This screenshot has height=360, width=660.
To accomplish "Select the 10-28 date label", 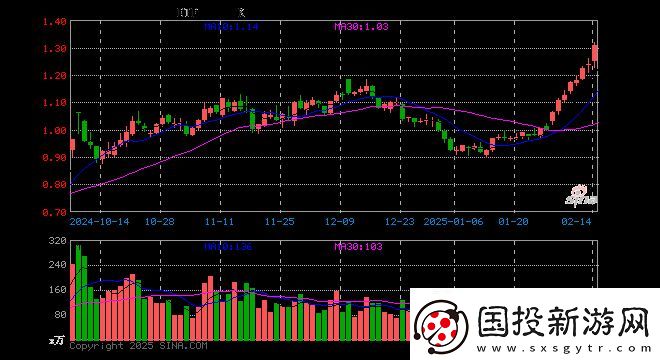I will pyautogui.click(x=159, y=222).
